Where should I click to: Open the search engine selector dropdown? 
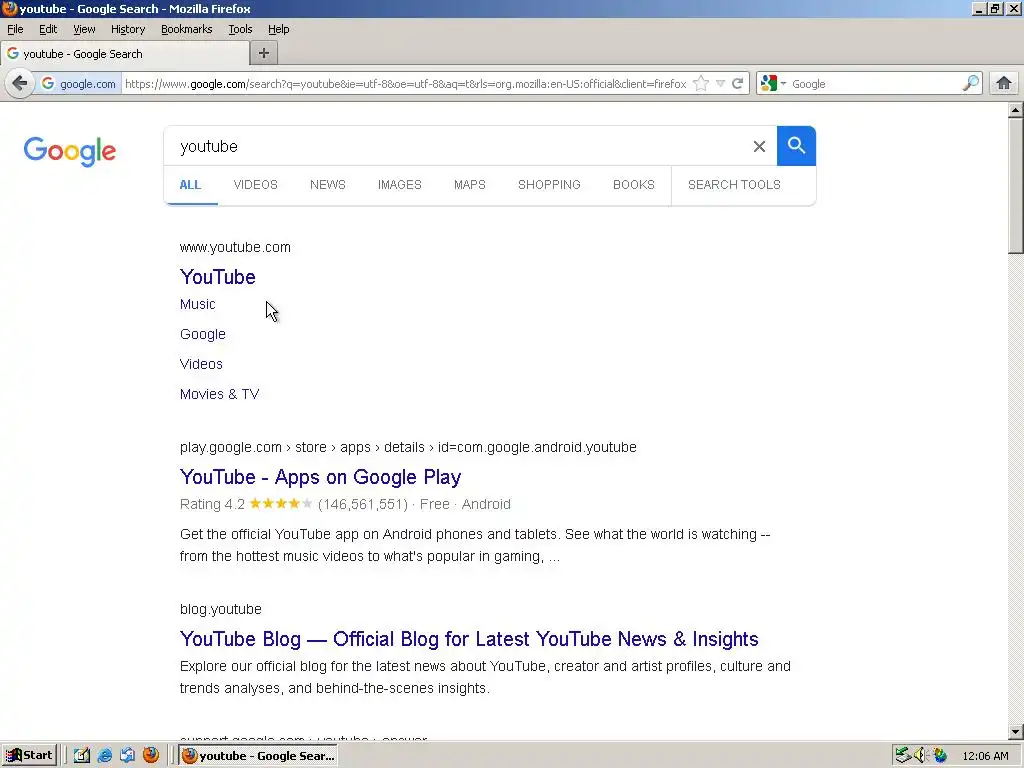[x=774, y=84]
